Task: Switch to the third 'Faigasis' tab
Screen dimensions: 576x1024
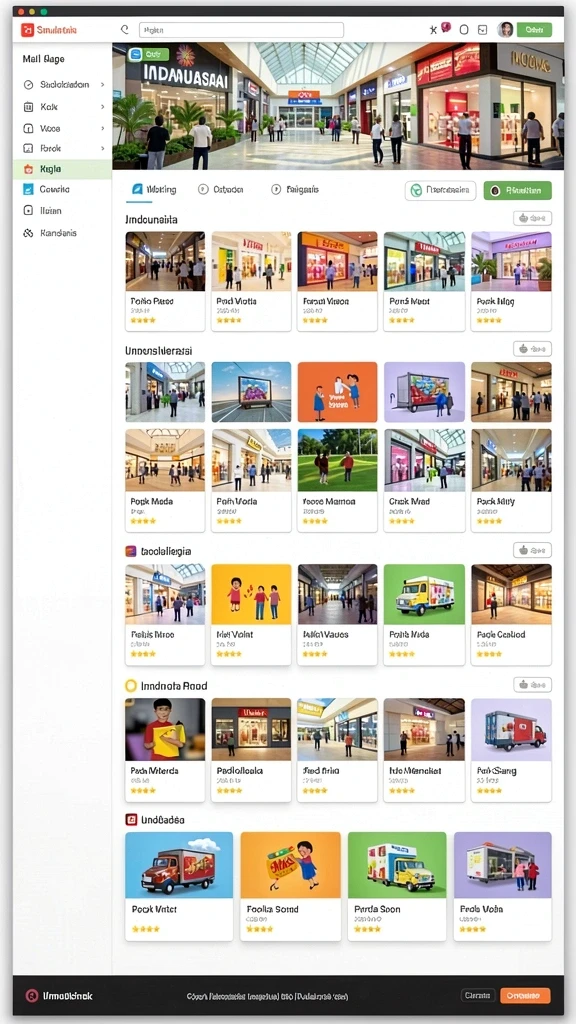Action: point(295,189)
